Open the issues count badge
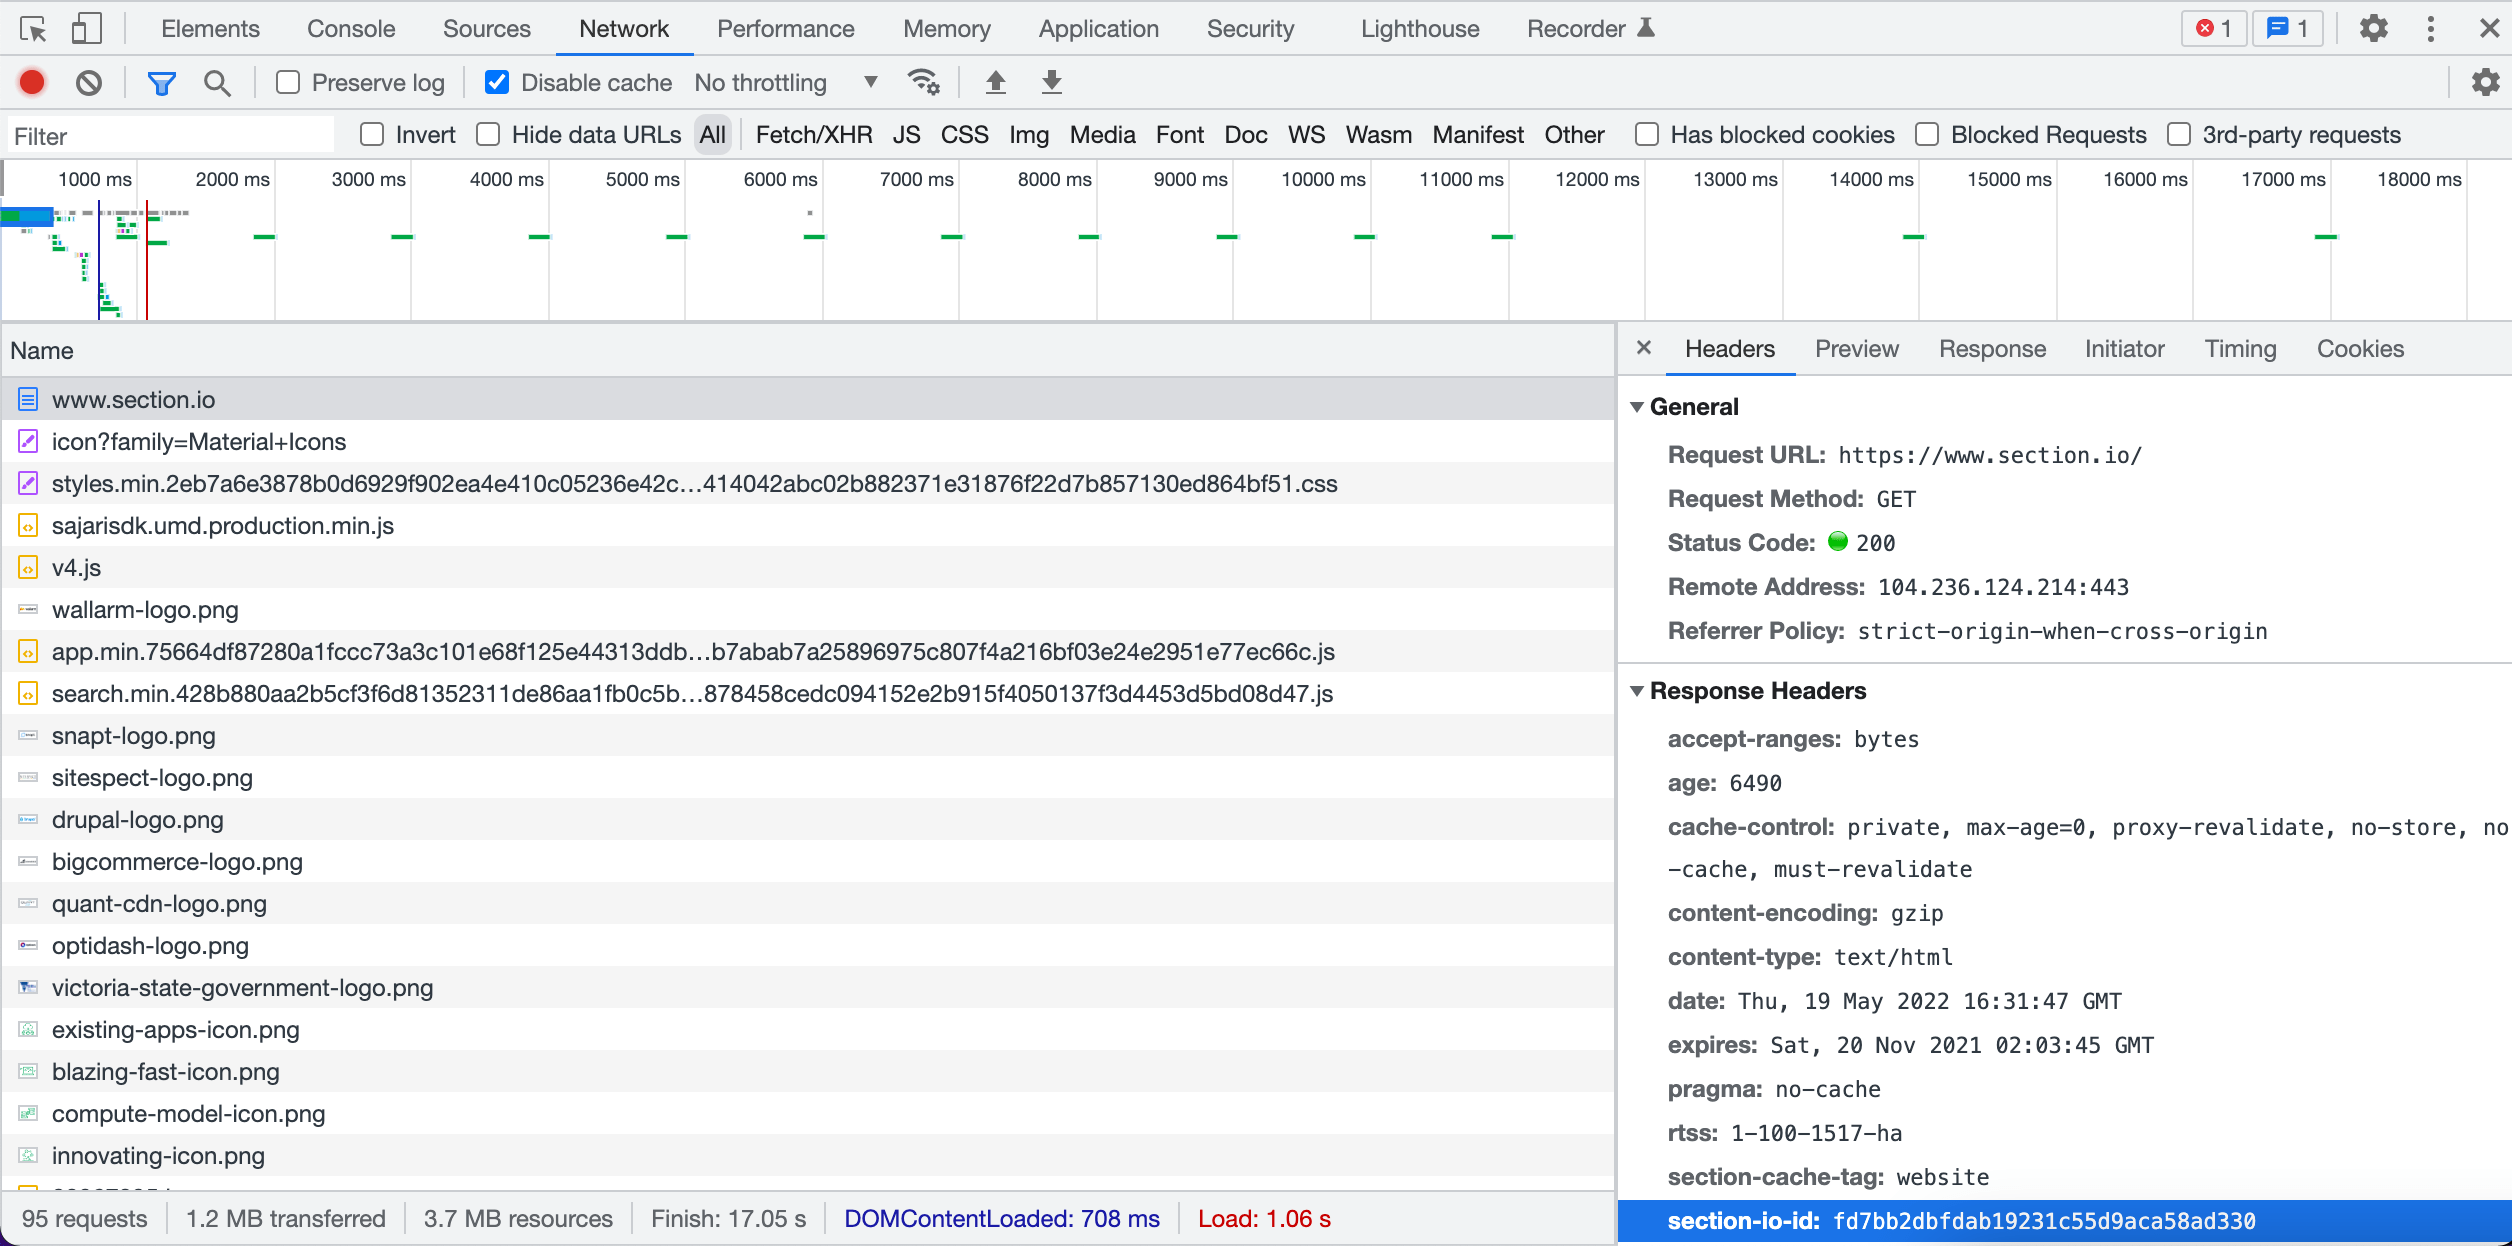This screenshot has height=1246, width=2512. tap(2287, 28)
